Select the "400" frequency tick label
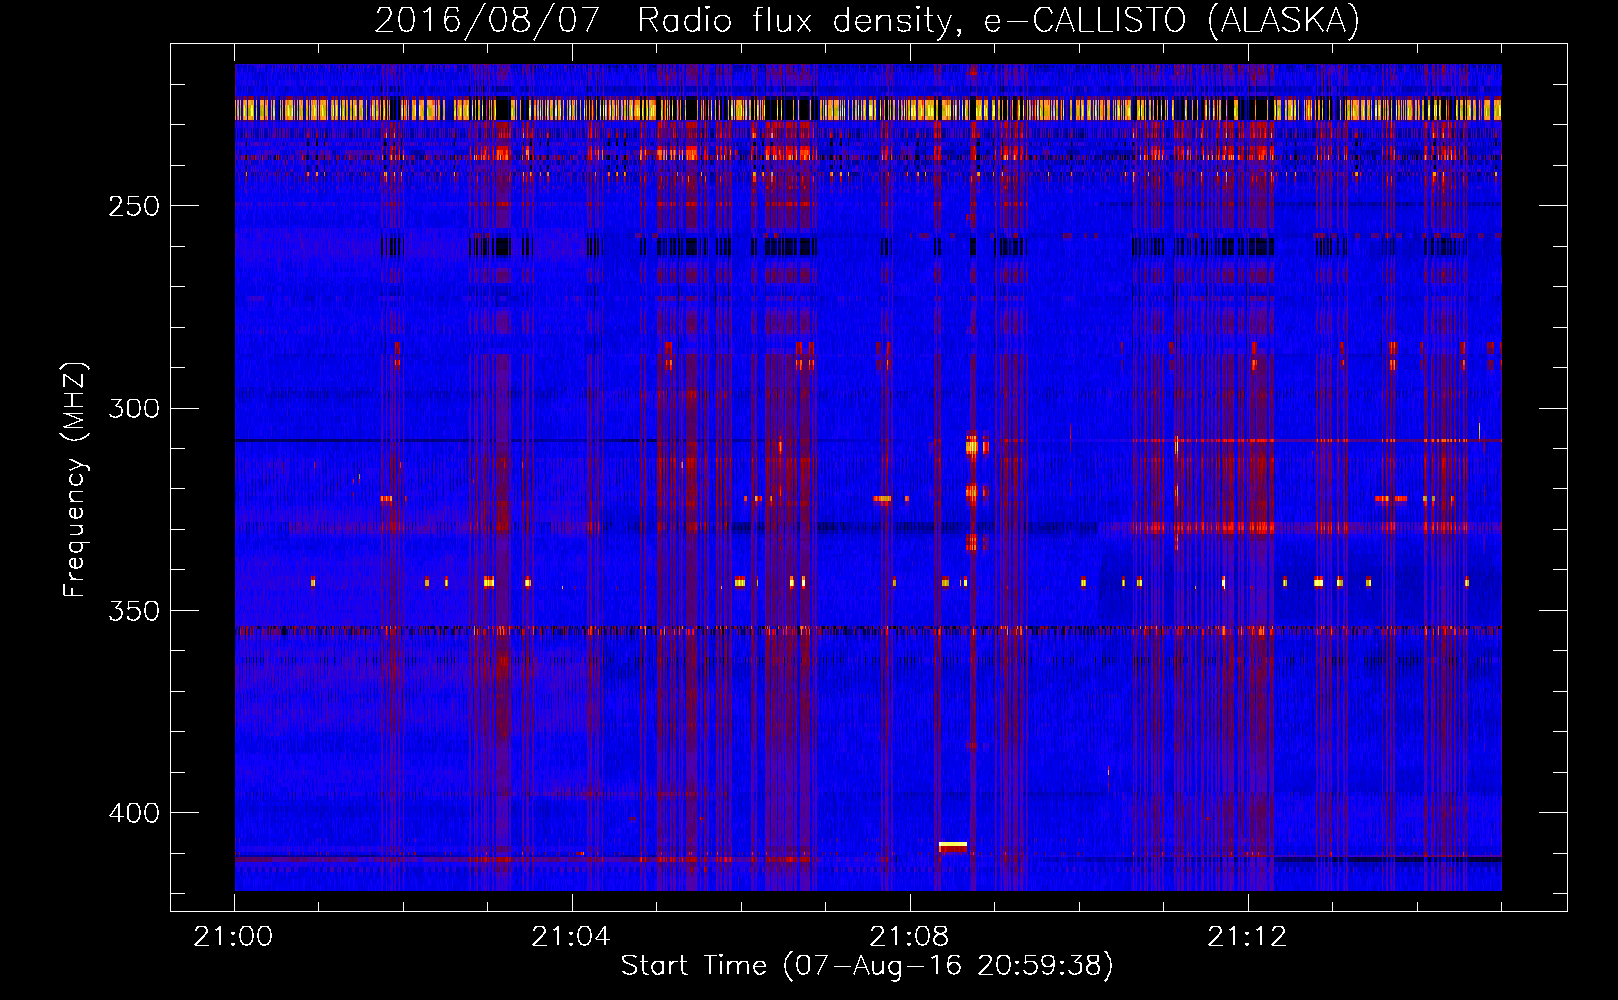 point(134,813)
